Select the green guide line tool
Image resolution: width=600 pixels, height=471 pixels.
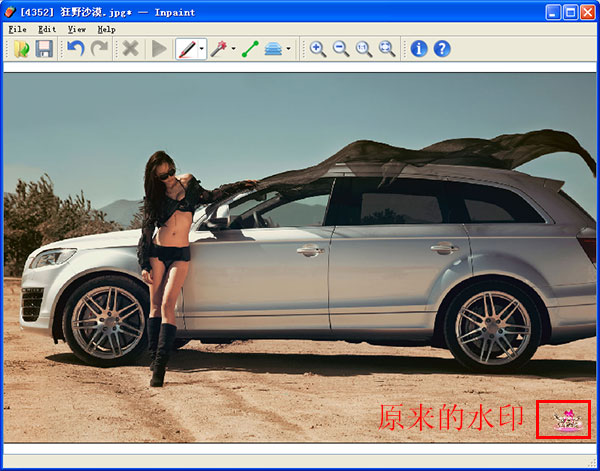pyautogui.click(x=250, y=49)
